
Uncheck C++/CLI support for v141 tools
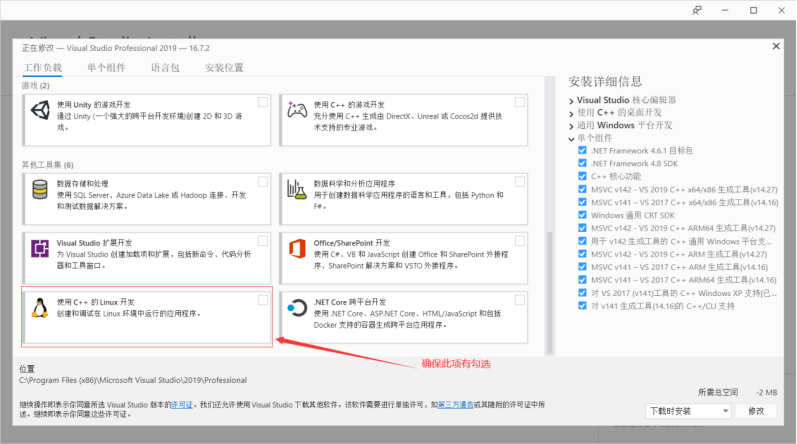point(583,305)
